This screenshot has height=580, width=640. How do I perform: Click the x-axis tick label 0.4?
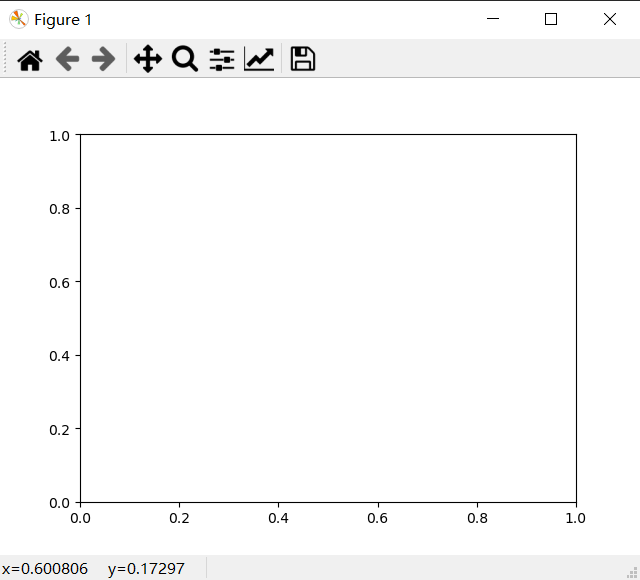click(x=278, y=518)
